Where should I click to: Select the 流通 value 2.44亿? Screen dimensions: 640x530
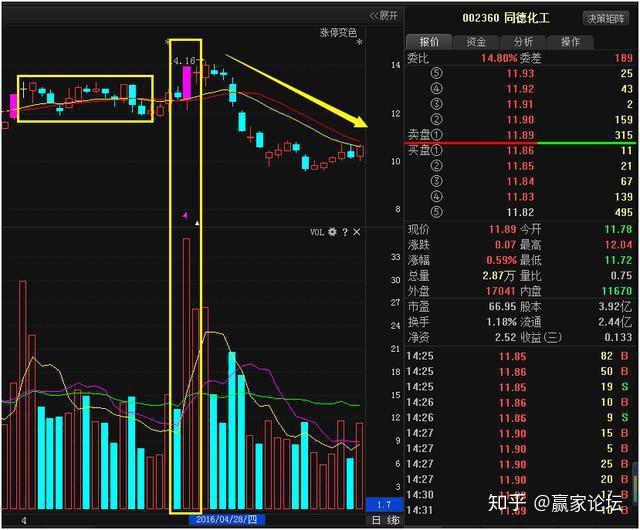616,322
